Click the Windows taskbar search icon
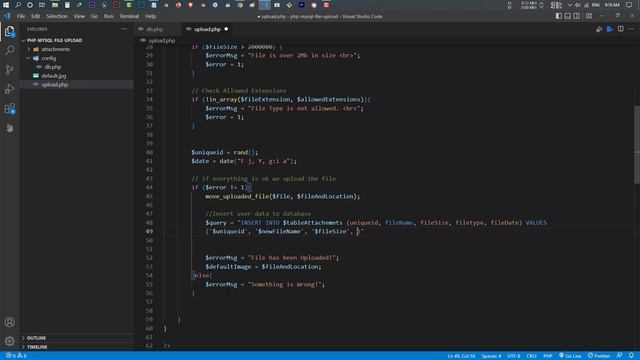 coord(18,5)
